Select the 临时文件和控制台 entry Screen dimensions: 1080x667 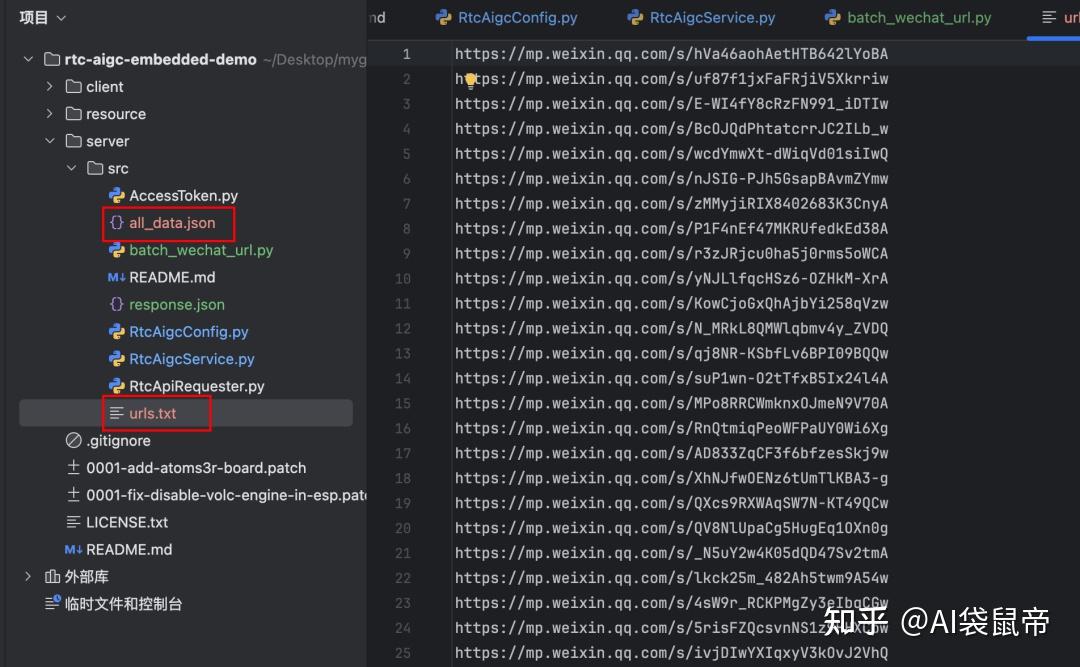[123, 604]
